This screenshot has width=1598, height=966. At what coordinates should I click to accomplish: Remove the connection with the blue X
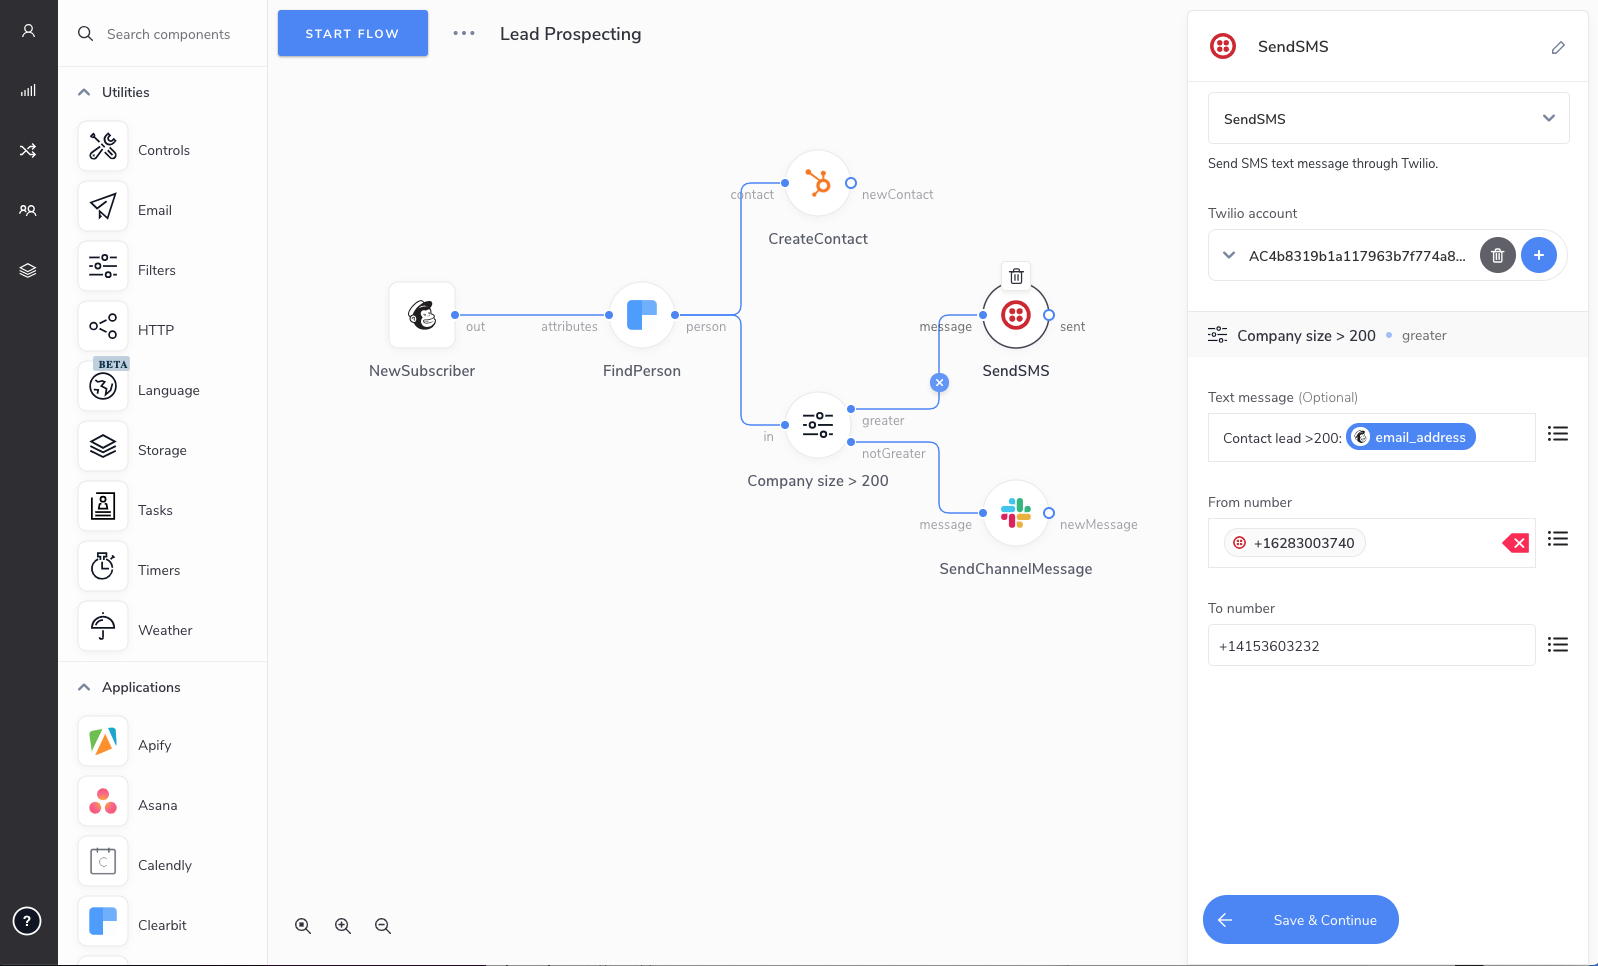[939, 382]
